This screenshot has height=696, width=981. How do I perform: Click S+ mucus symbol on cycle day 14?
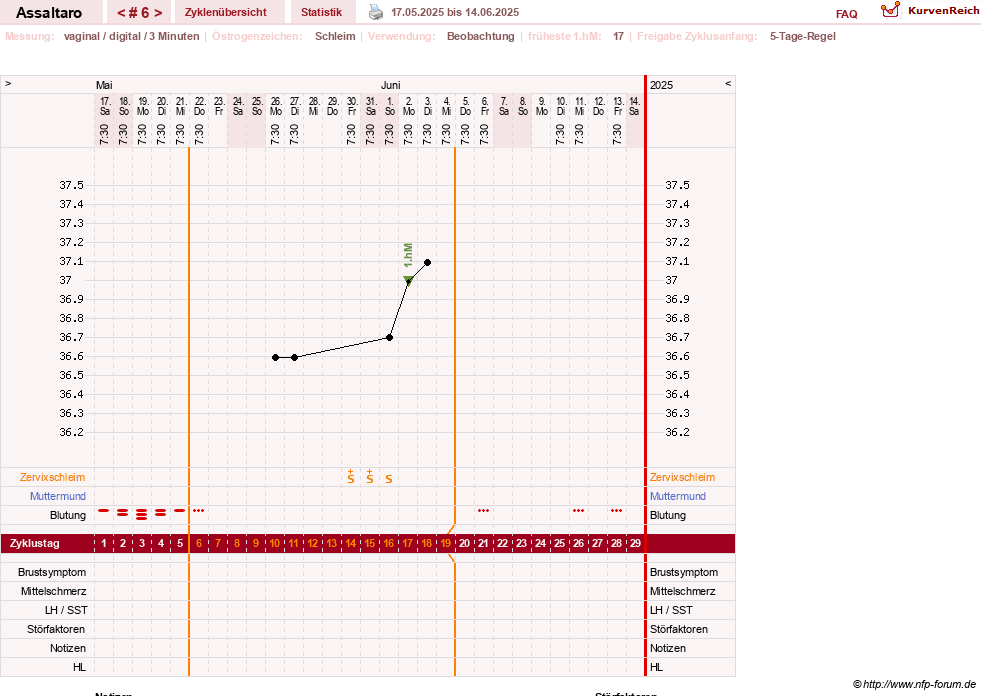(x=351, y=477)
